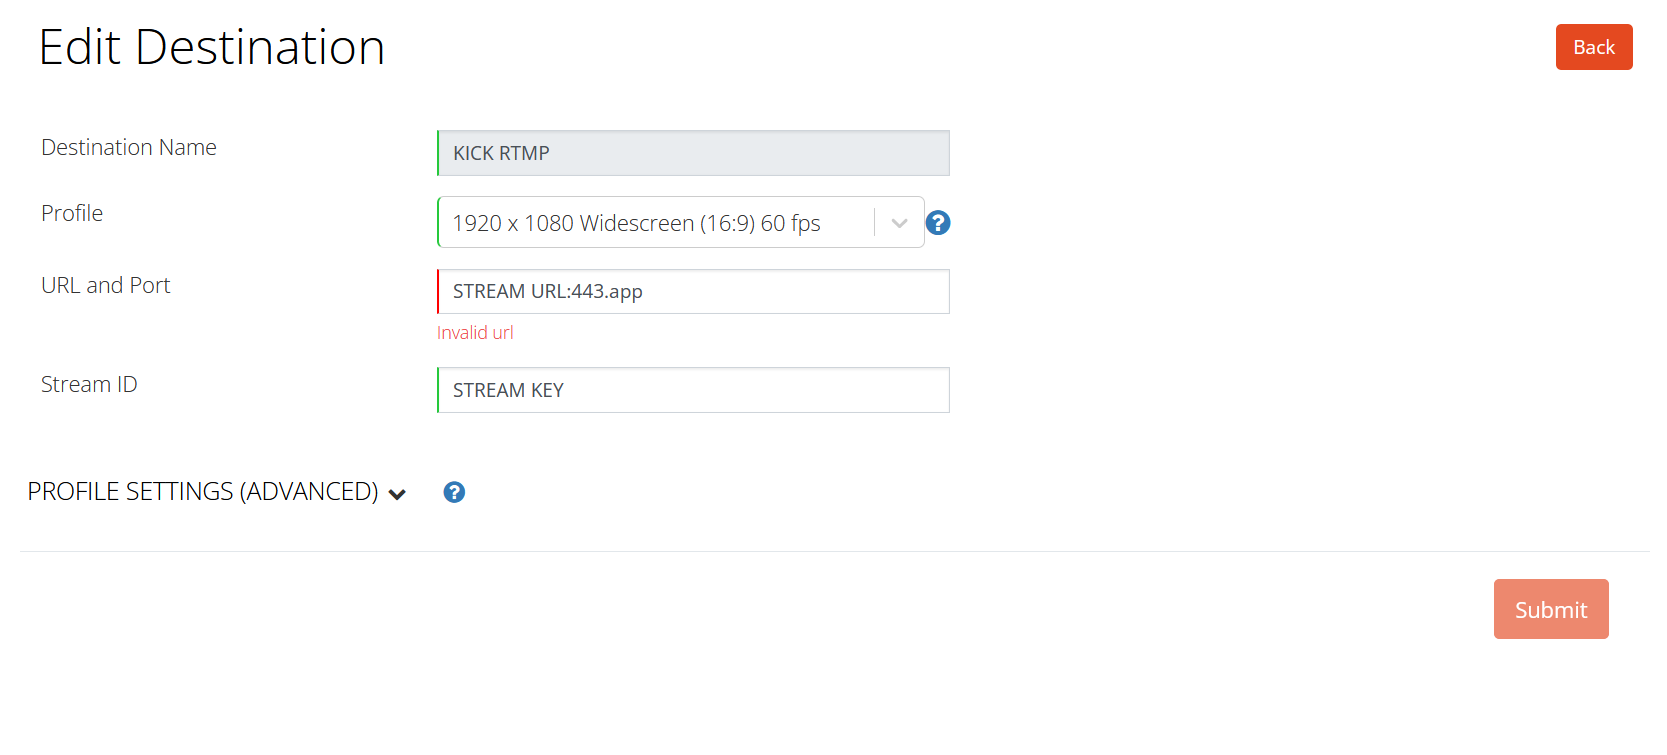
Task: Click the divider line inside Profile dropdown
Action: point(874,222)
